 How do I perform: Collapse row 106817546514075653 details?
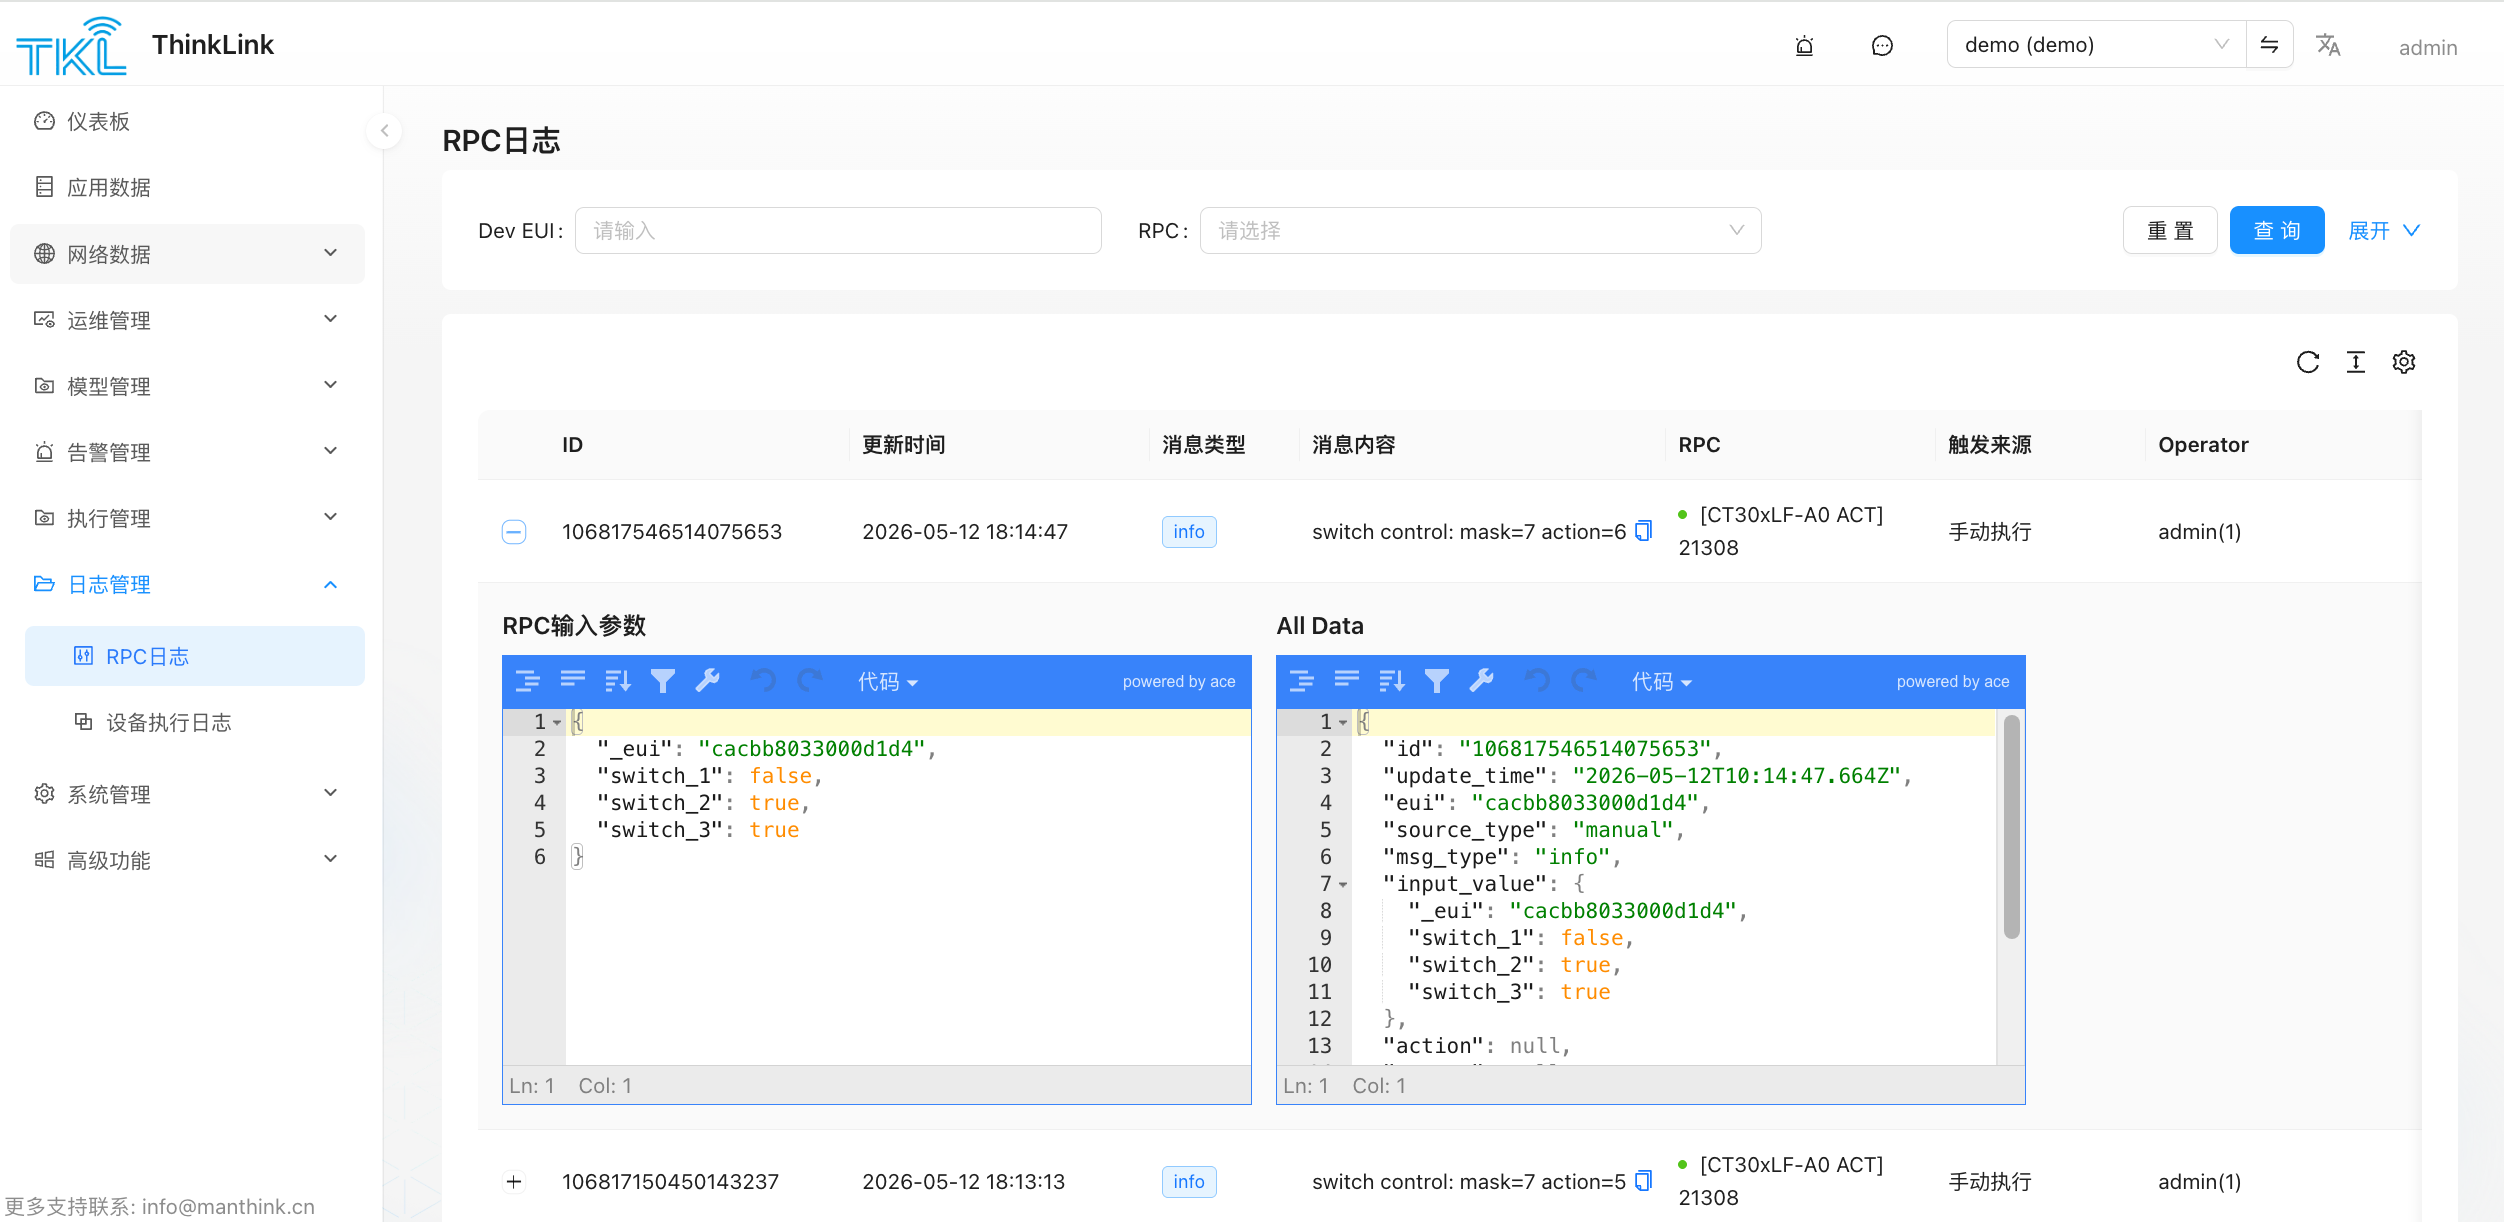(x=514, y=532)
